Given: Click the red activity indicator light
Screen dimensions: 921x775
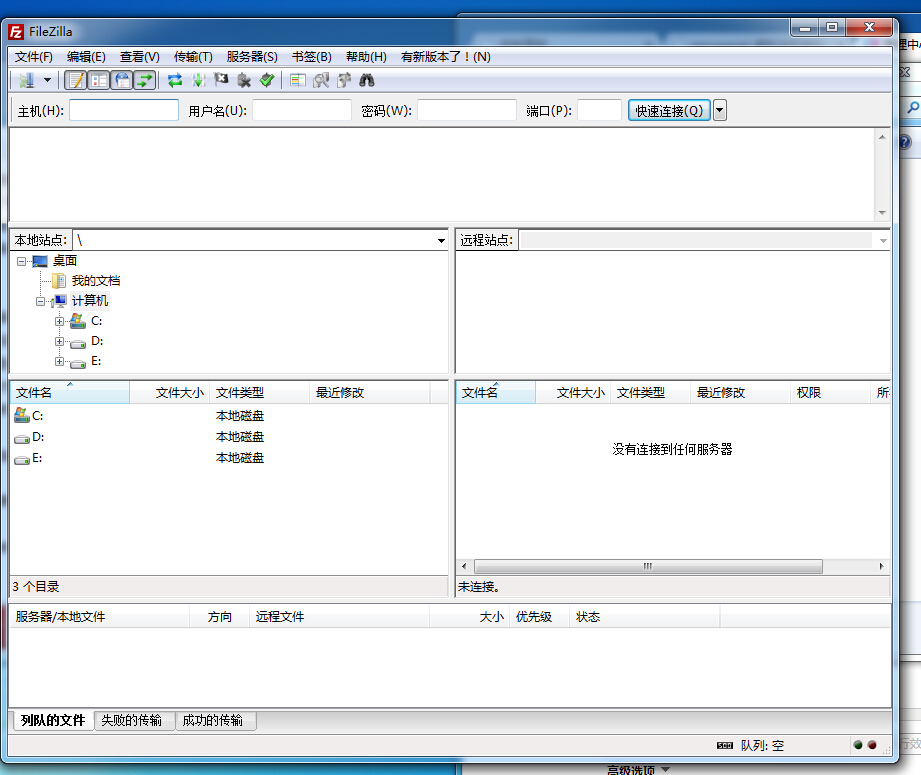Looking at the screenshot, I should [x=872, y=745].
